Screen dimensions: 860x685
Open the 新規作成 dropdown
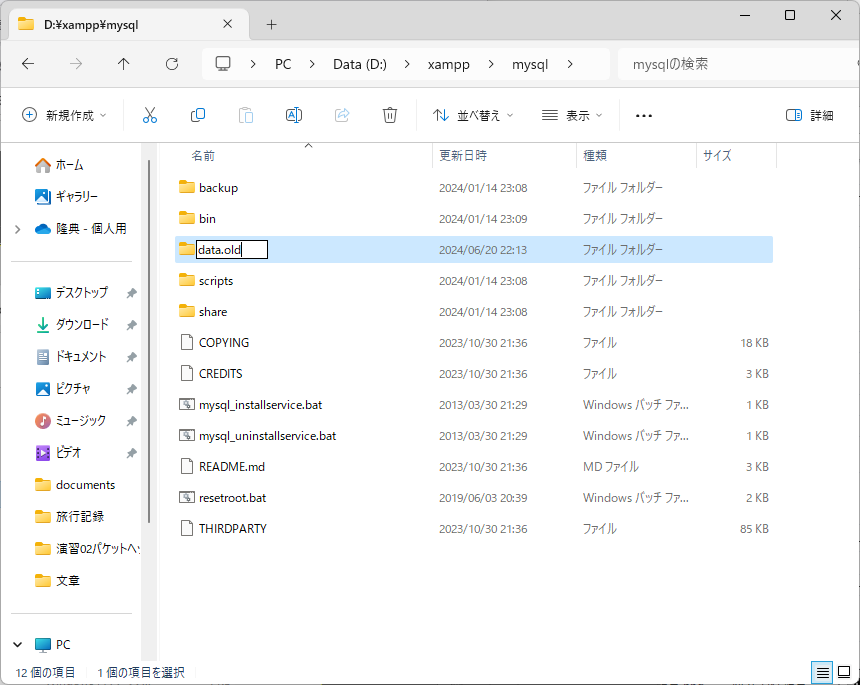[64, 115]
